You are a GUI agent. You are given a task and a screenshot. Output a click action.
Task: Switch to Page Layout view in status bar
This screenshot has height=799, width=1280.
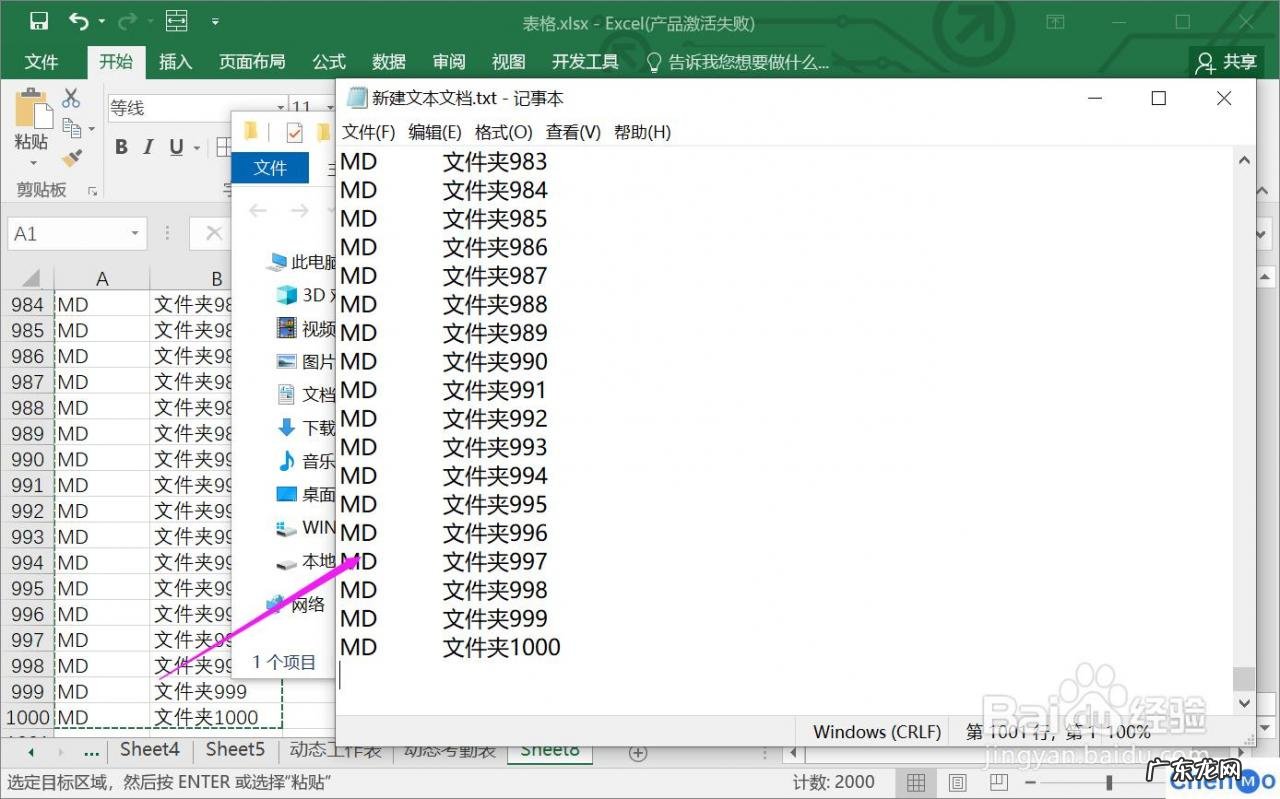957,782
